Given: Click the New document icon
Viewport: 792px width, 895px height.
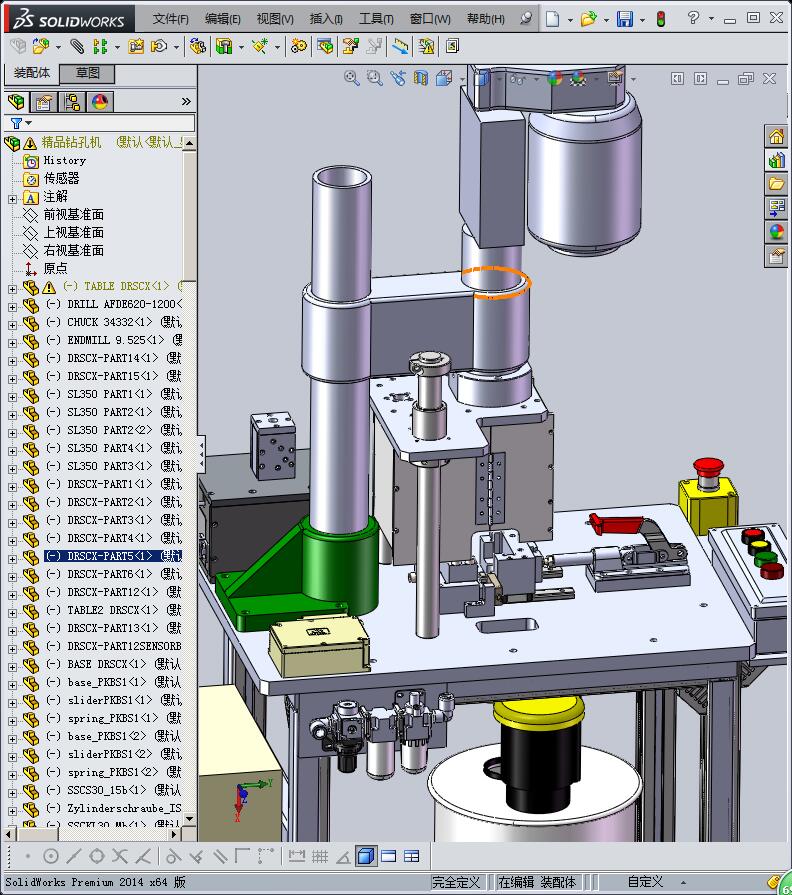Looking at the screenshot, I should [x=552, y=19].
